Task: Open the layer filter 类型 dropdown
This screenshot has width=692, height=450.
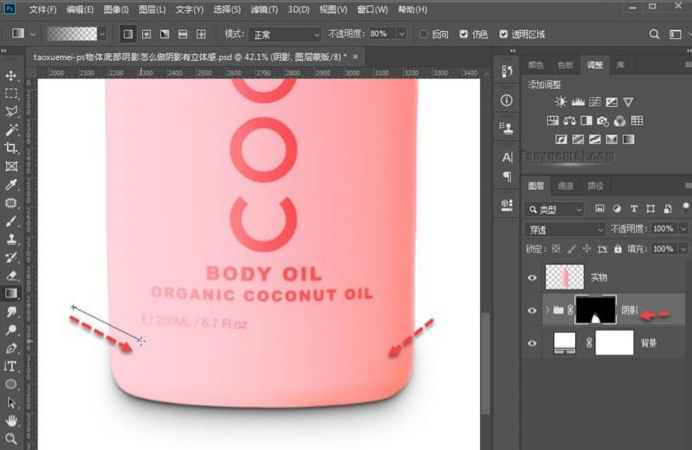Action: [555, 210]
